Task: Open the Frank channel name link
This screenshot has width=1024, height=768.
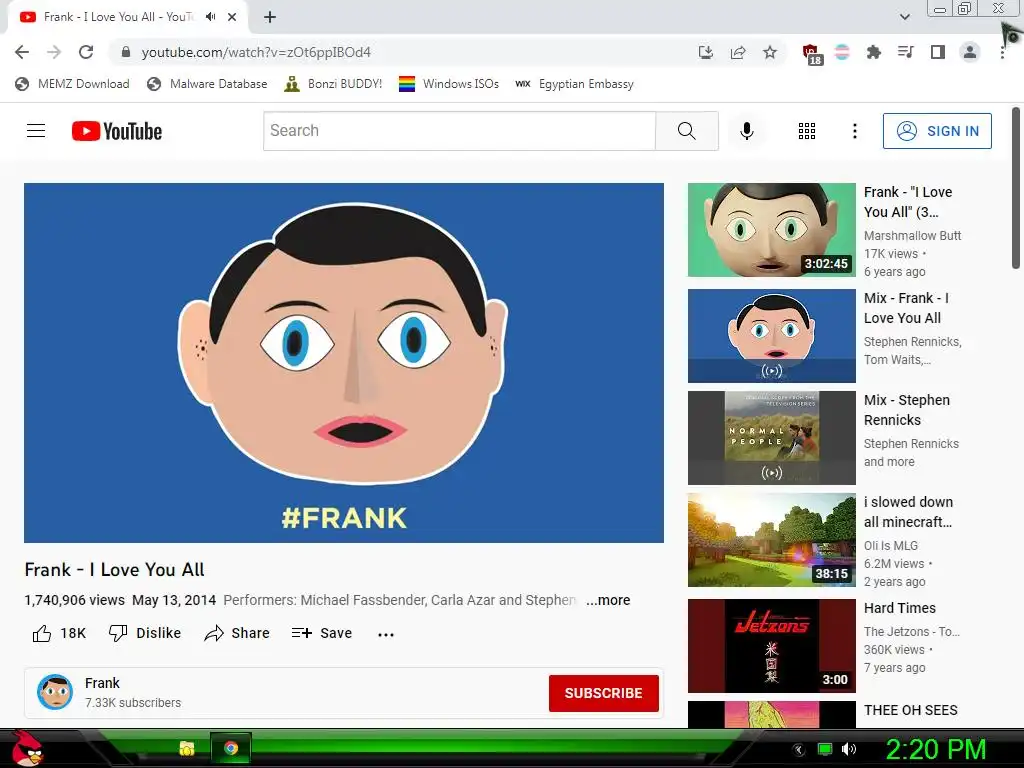Action: tap(102, 682)
